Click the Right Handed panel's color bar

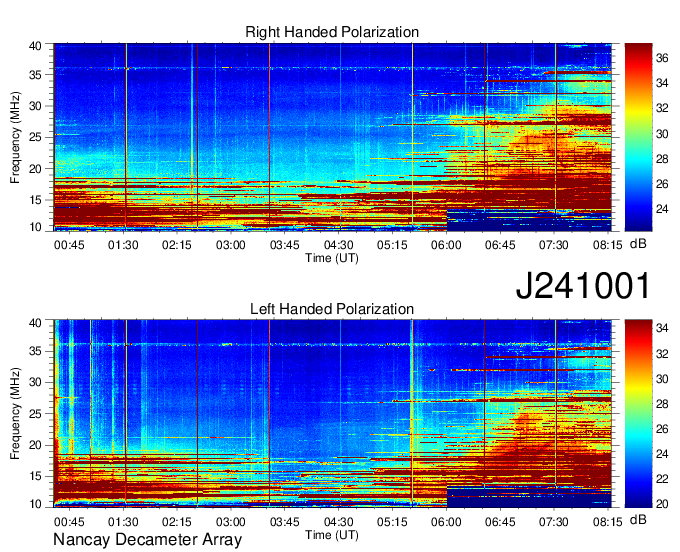pyautogui.click(x=638, y=137)
